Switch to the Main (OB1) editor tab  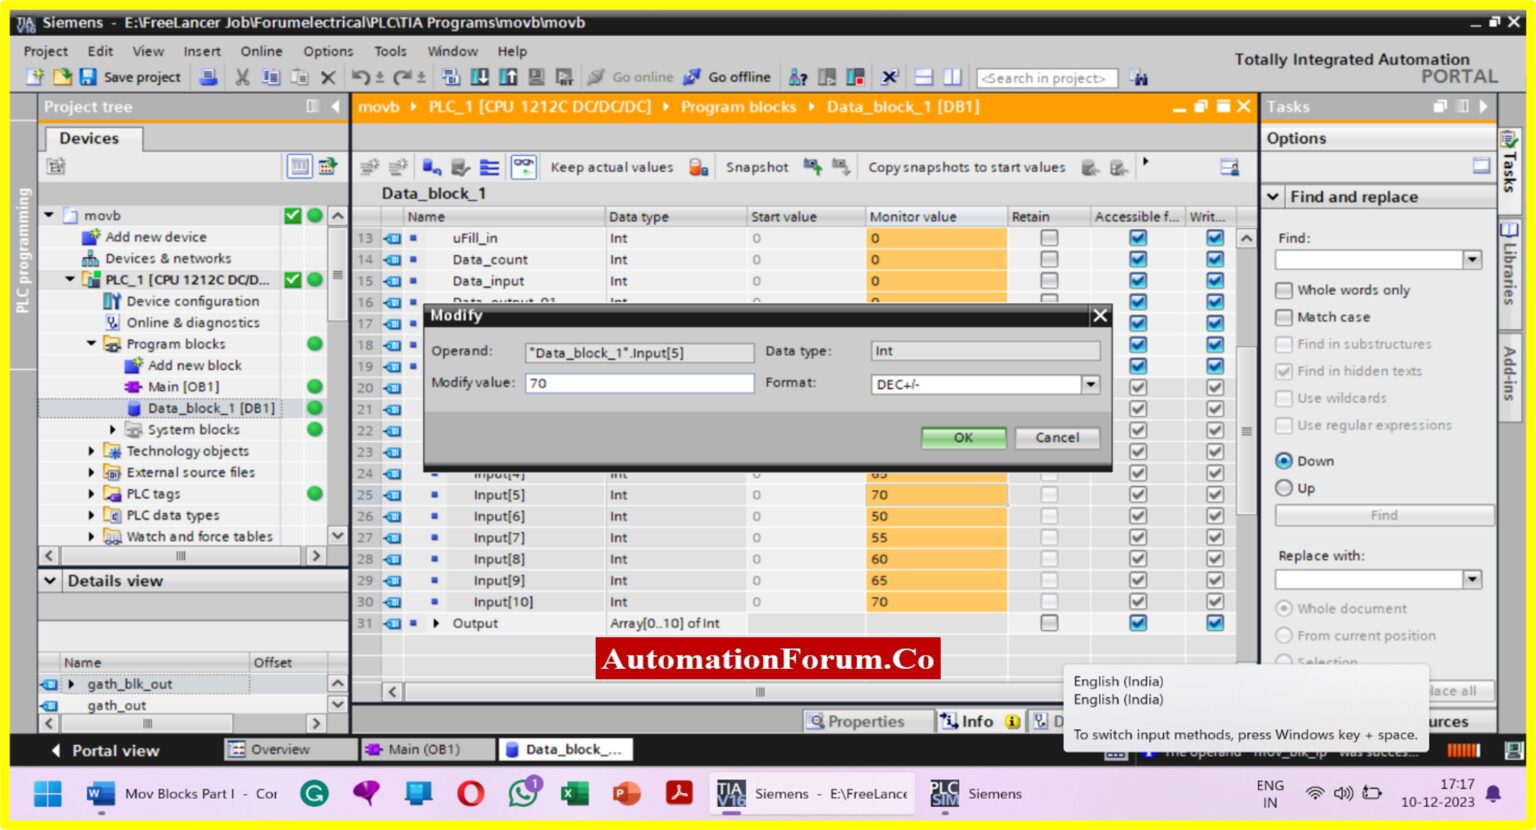(x=427, y=749)
